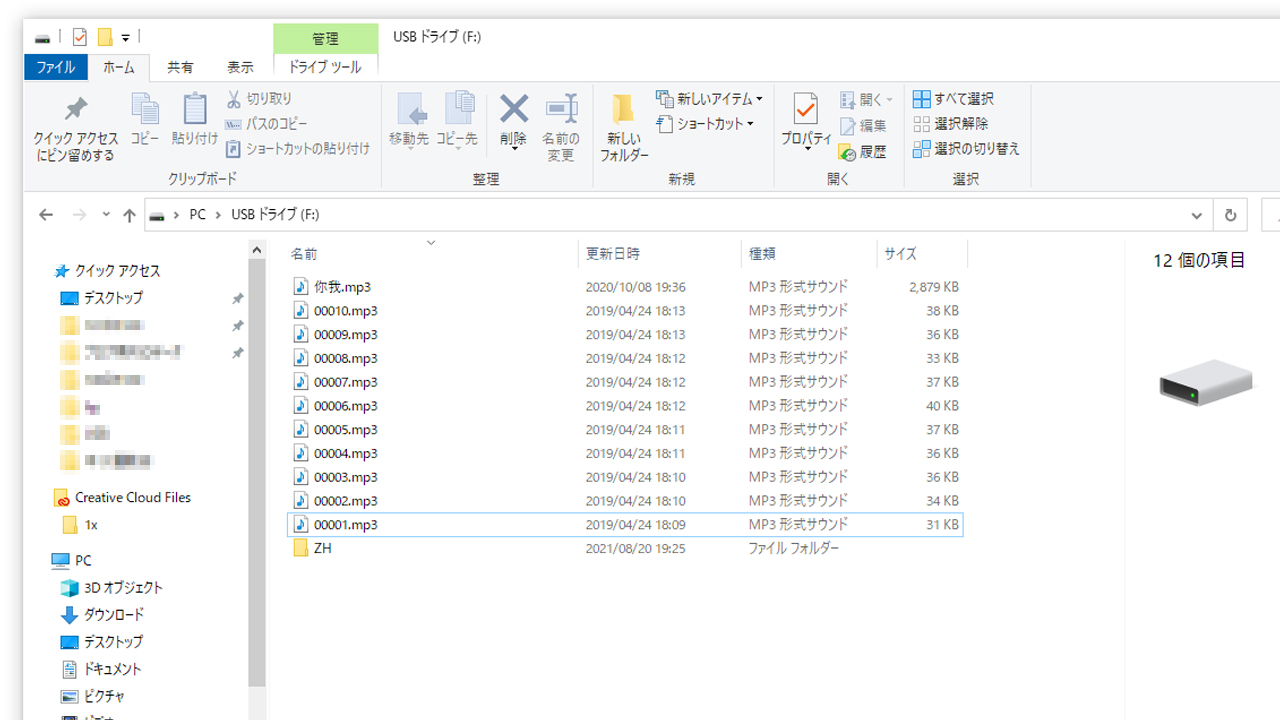The width and height of the screenshot is (1280, 720).
Task: Click the Copy icon in the ribbon
Action: [x=145, y=110]
